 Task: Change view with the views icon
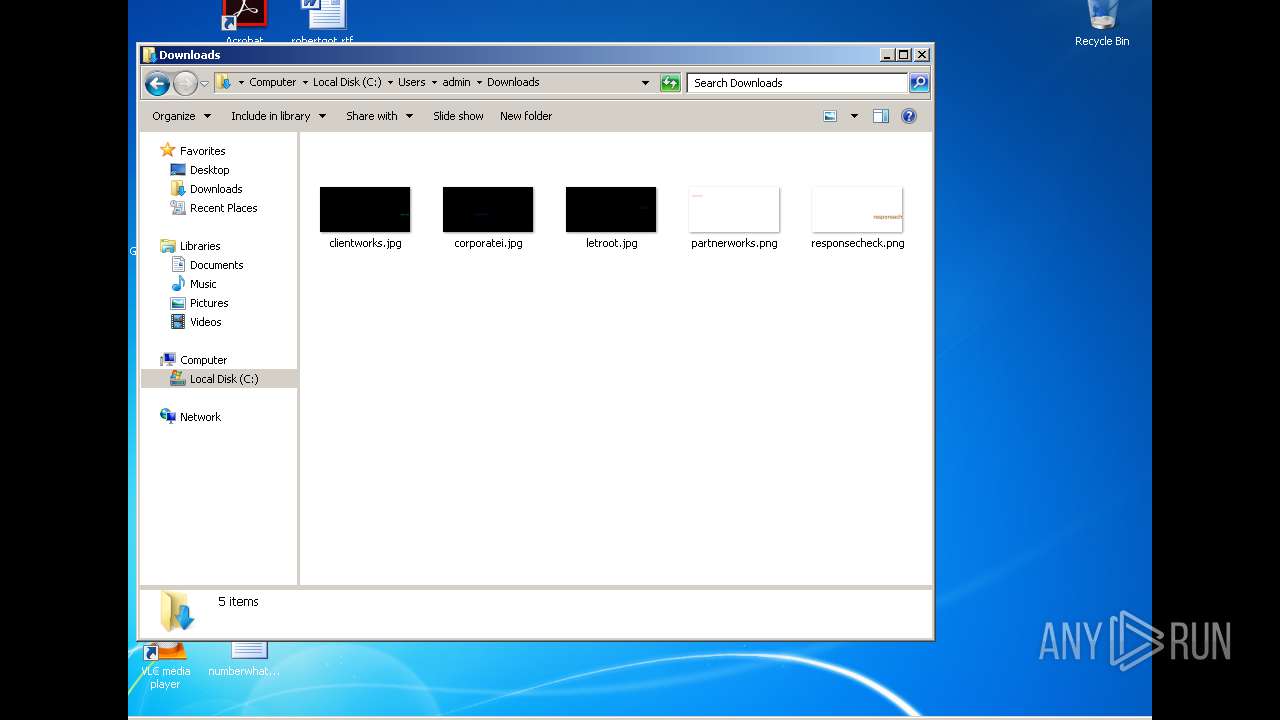pyautogui.click(x=830, y=116)
